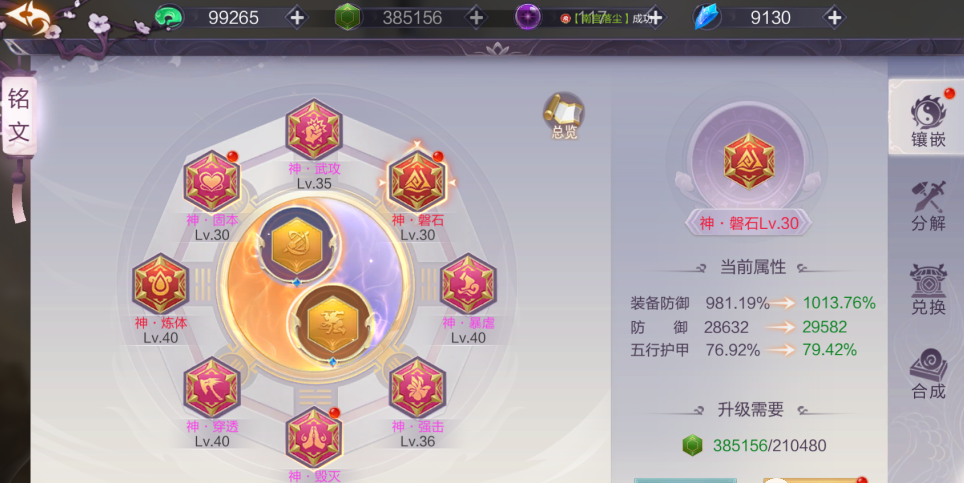This screenshot has height=484, width=965.
Task: Select the 神·炼体 Lv.40 inscription icon
Action: click(160, 284)
